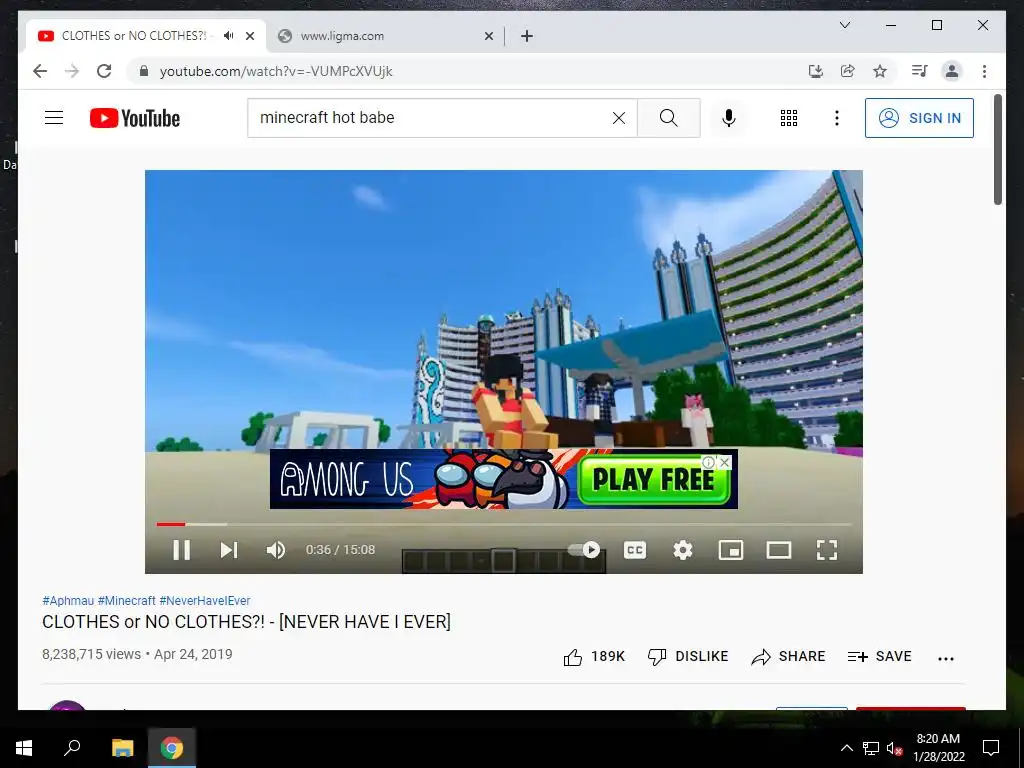Share the video via SHARE
Screen dimensions: 1024x768
pyautogui.click(x=788, y=656)
